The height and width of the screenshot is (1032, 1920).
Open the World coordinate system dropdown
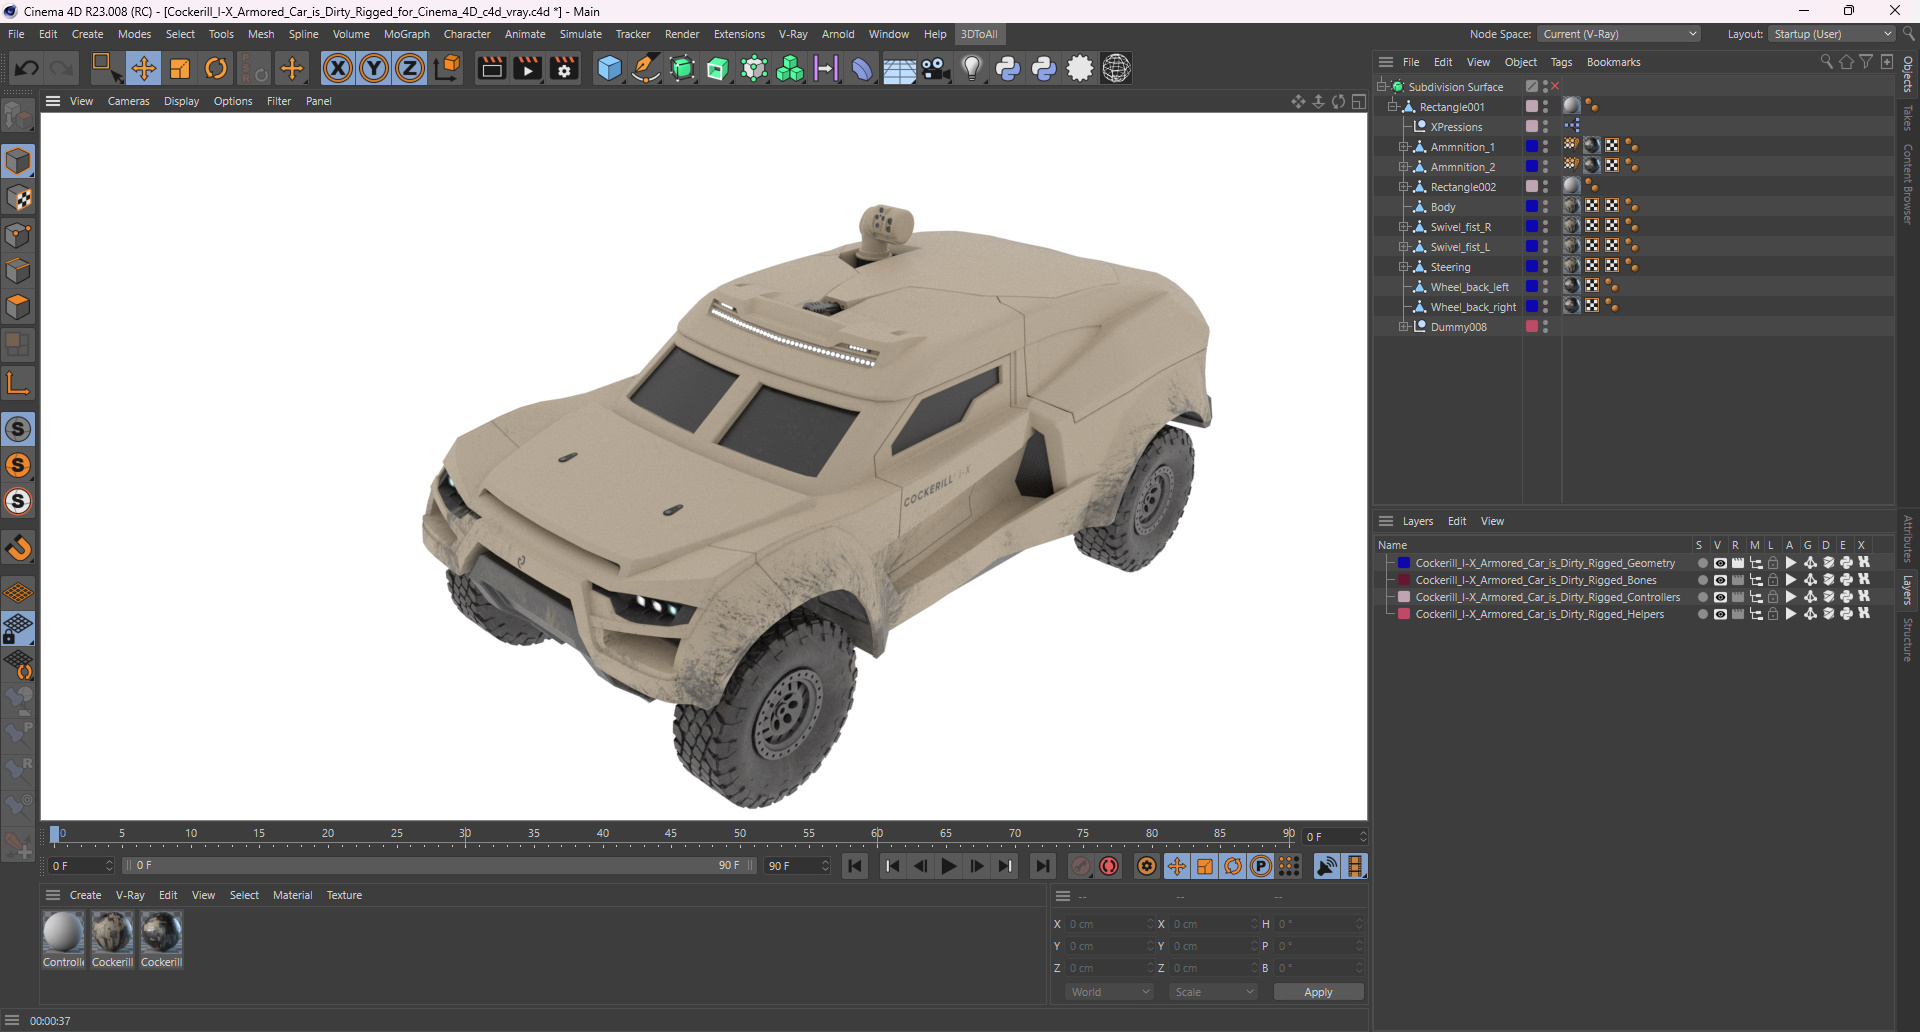[1110, 992]
